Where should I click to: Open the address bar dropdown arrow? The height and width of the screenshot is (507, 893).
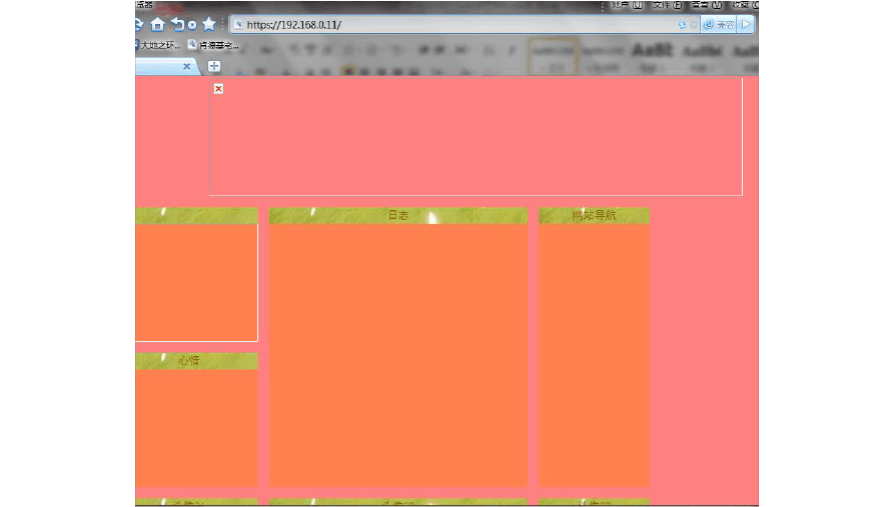point(694,24)
